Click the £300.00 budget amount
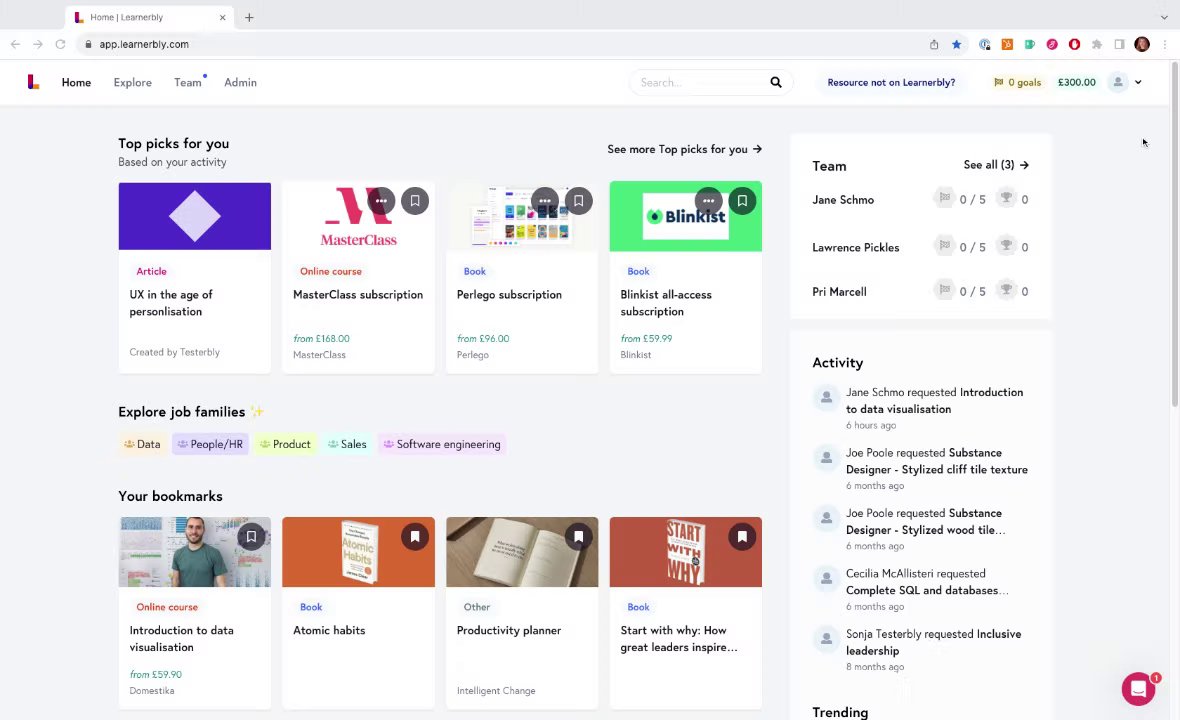Viewport: 1180px width, 720px height. (1076, 82)
